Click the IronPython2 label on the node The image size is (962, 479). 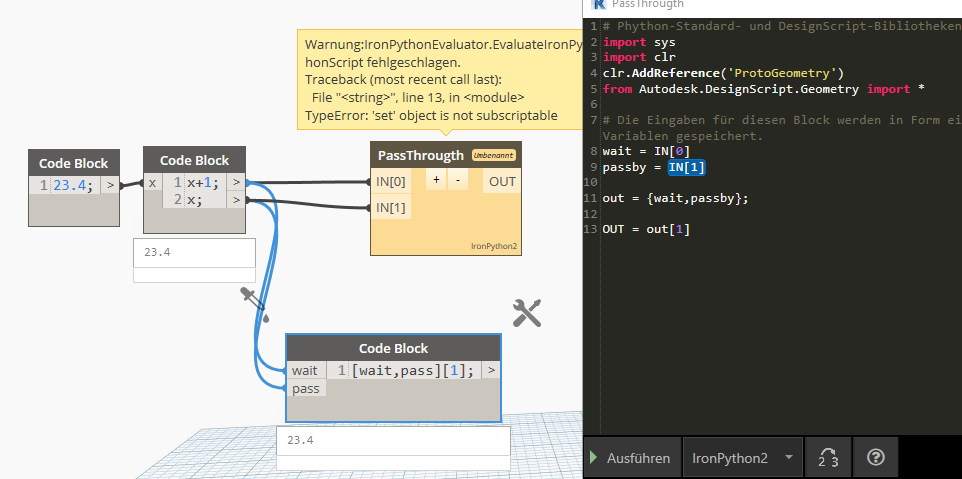tap(494, 247)
